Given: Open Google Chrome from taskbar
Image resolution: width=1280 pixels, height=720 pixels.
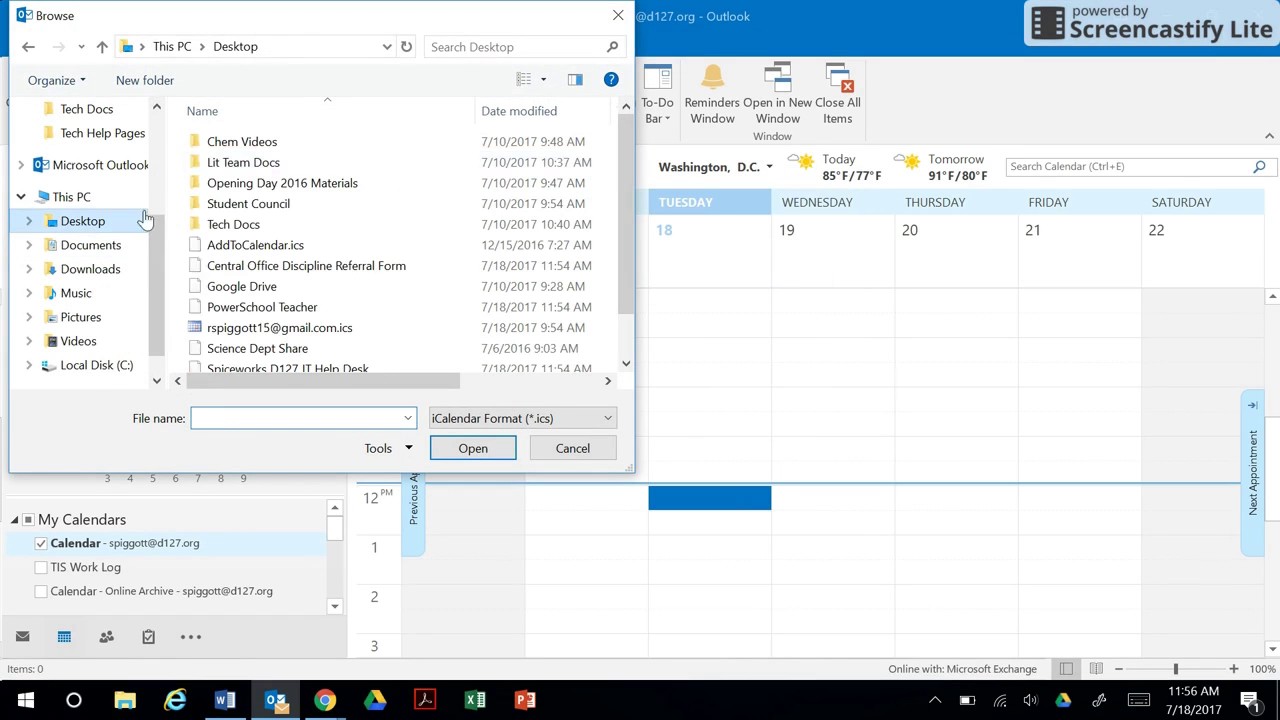Looking at the screenshot, I should coord(325,700).
